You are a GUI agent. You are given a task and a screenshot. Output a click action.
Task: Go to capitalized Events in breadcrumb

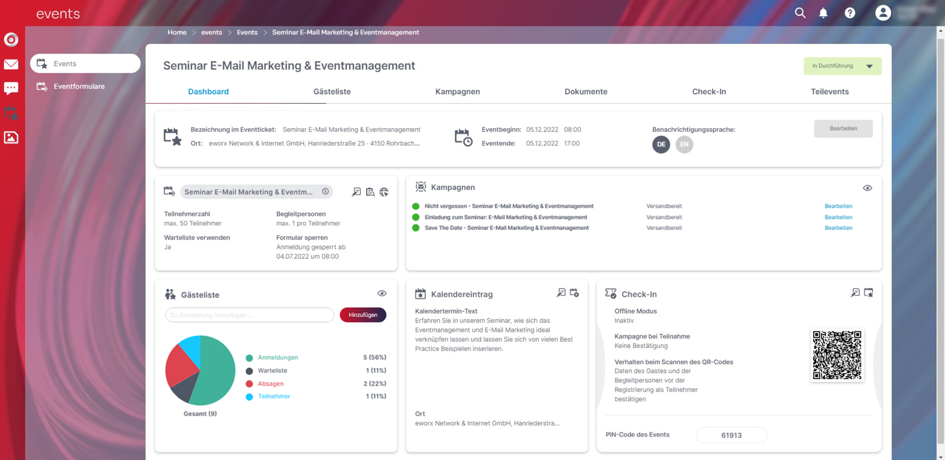click(x=247, y=33)
